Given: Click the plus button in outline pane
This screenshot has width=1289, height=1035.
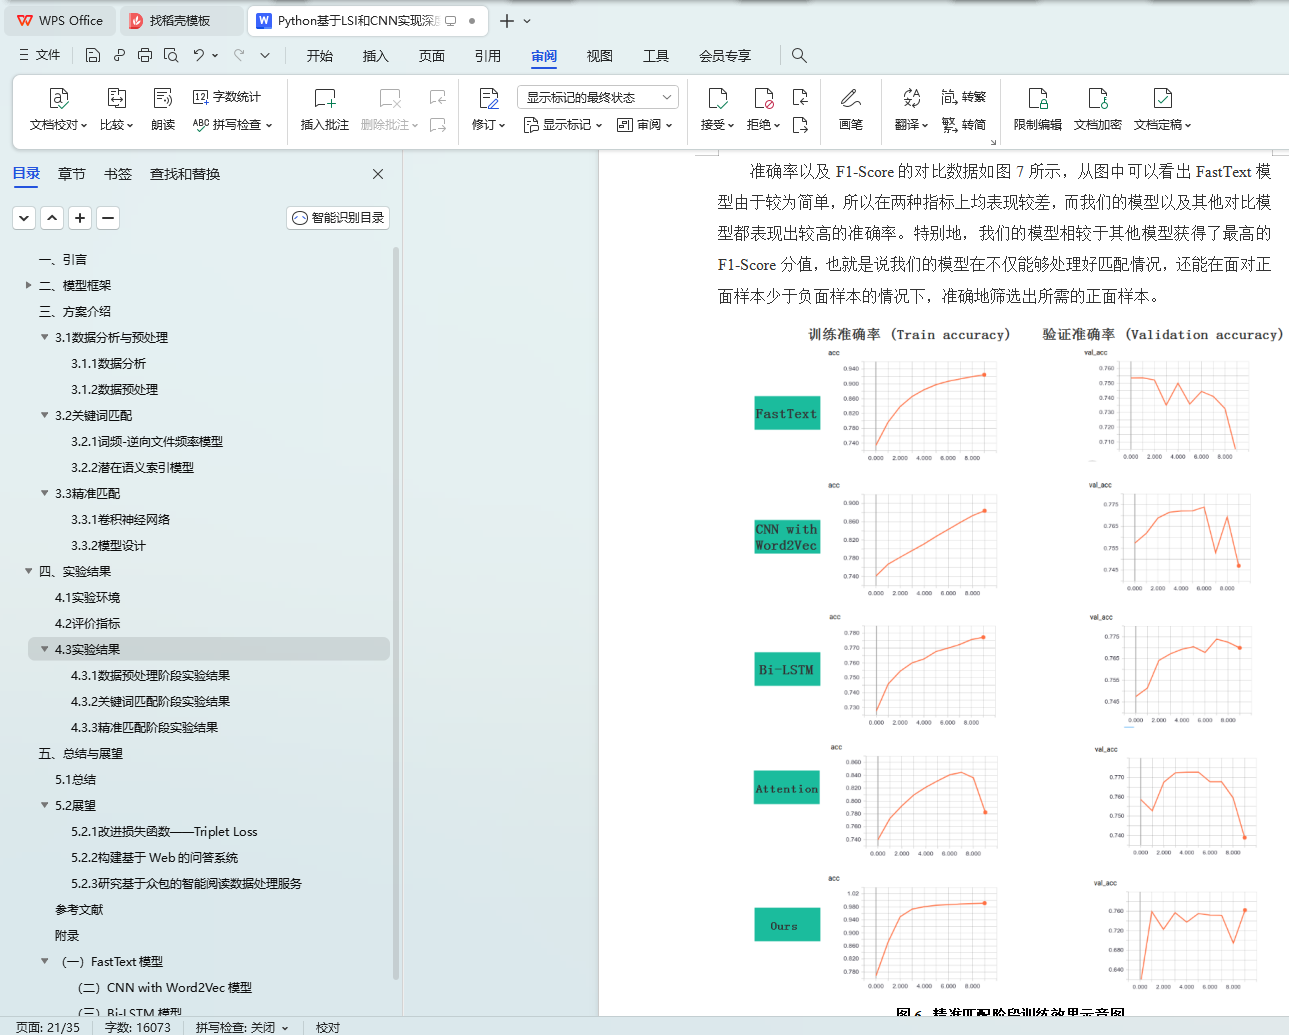Looking at the screenshot, I should 80,218.
